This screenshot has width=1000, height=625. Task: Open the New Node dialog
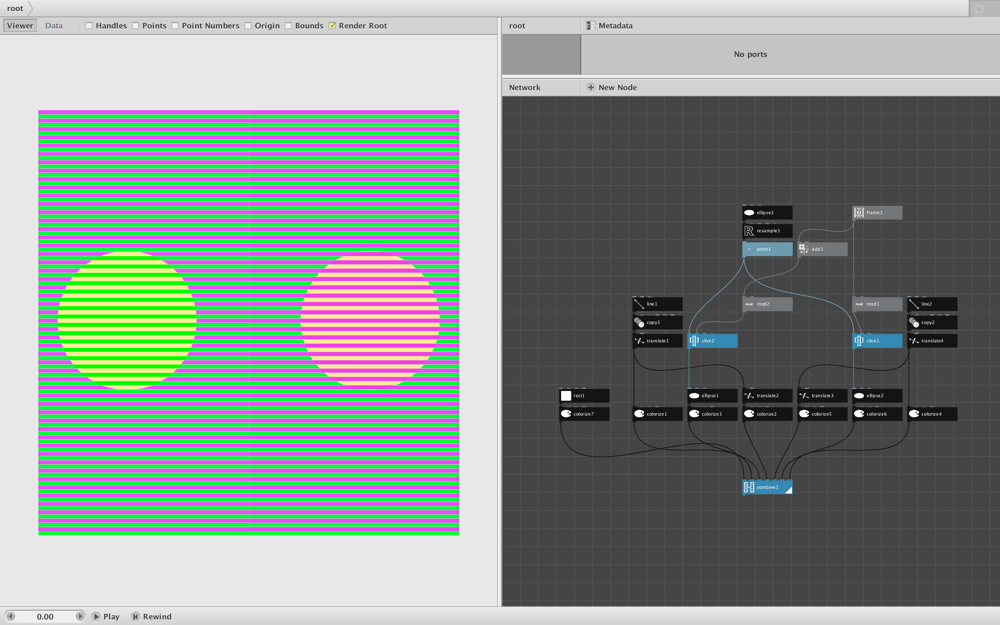point(612,87)
